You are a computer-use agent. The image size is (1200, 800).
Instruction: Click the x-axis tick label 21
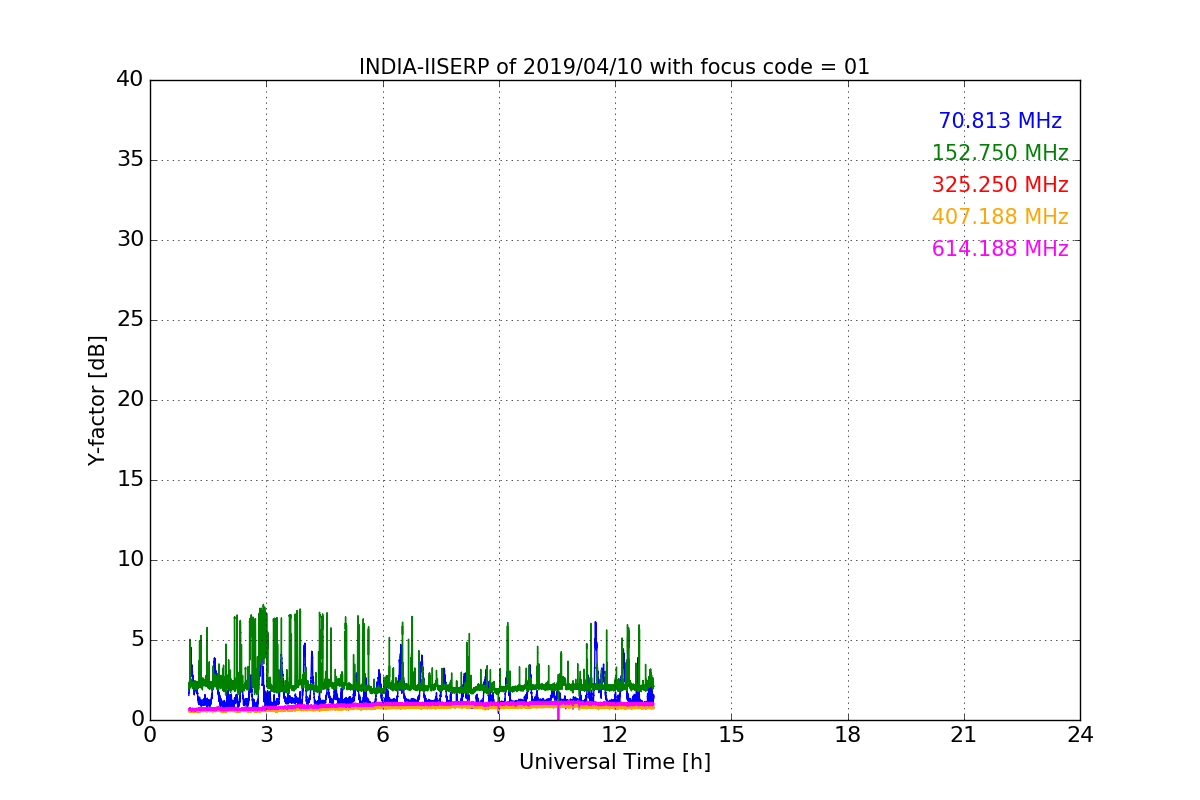964,734
